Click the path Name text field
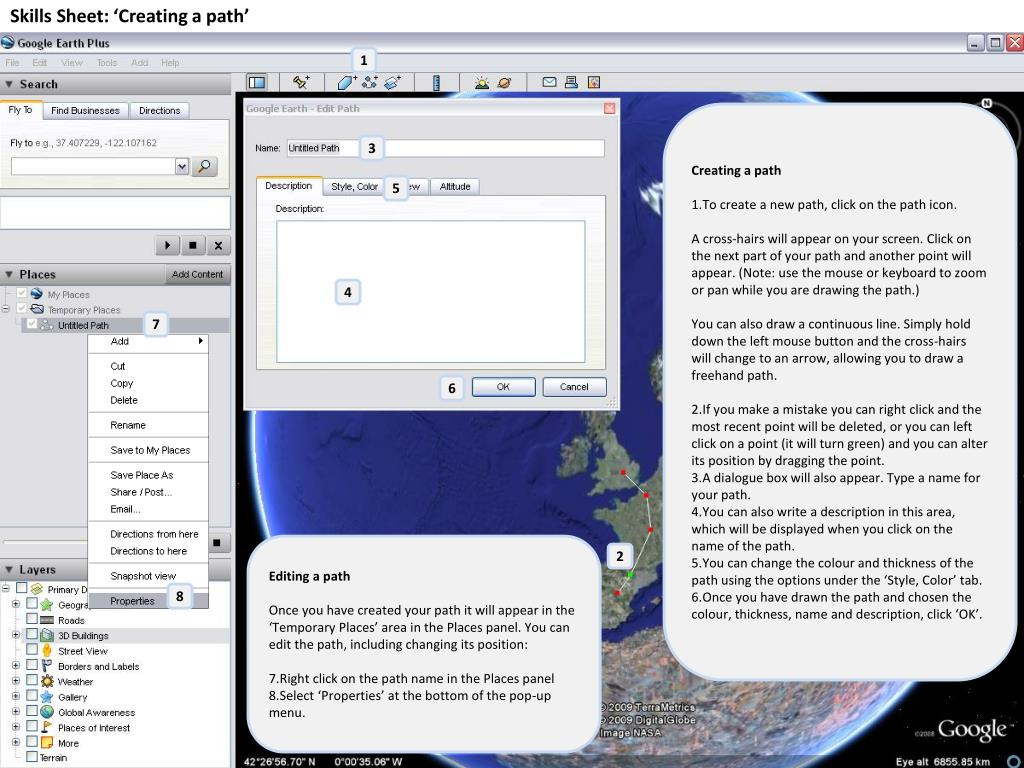 445,148
